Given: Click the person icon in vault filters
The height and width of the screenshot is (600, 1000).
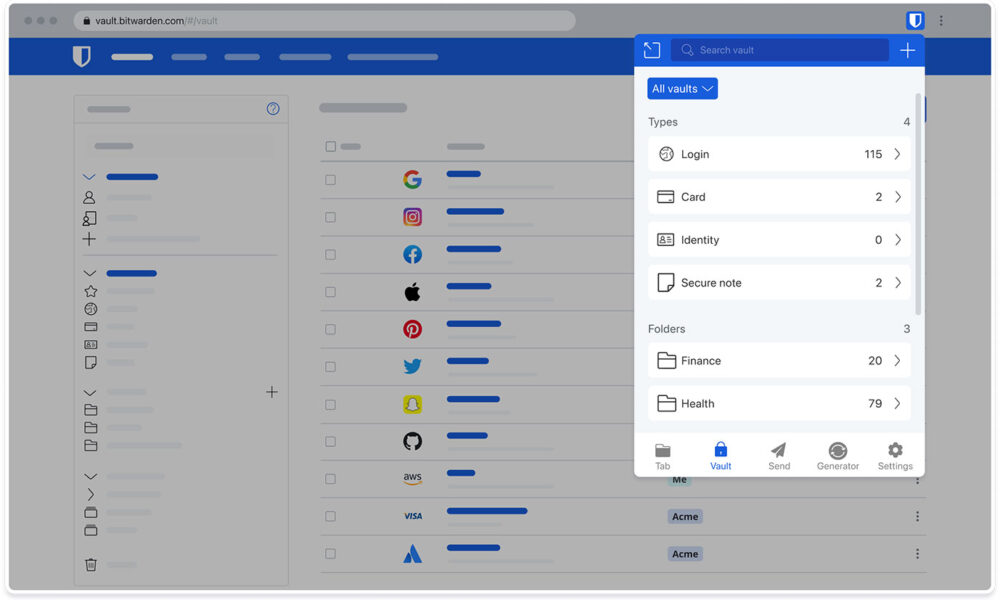Looking at the screenshot, I should 89,198.
